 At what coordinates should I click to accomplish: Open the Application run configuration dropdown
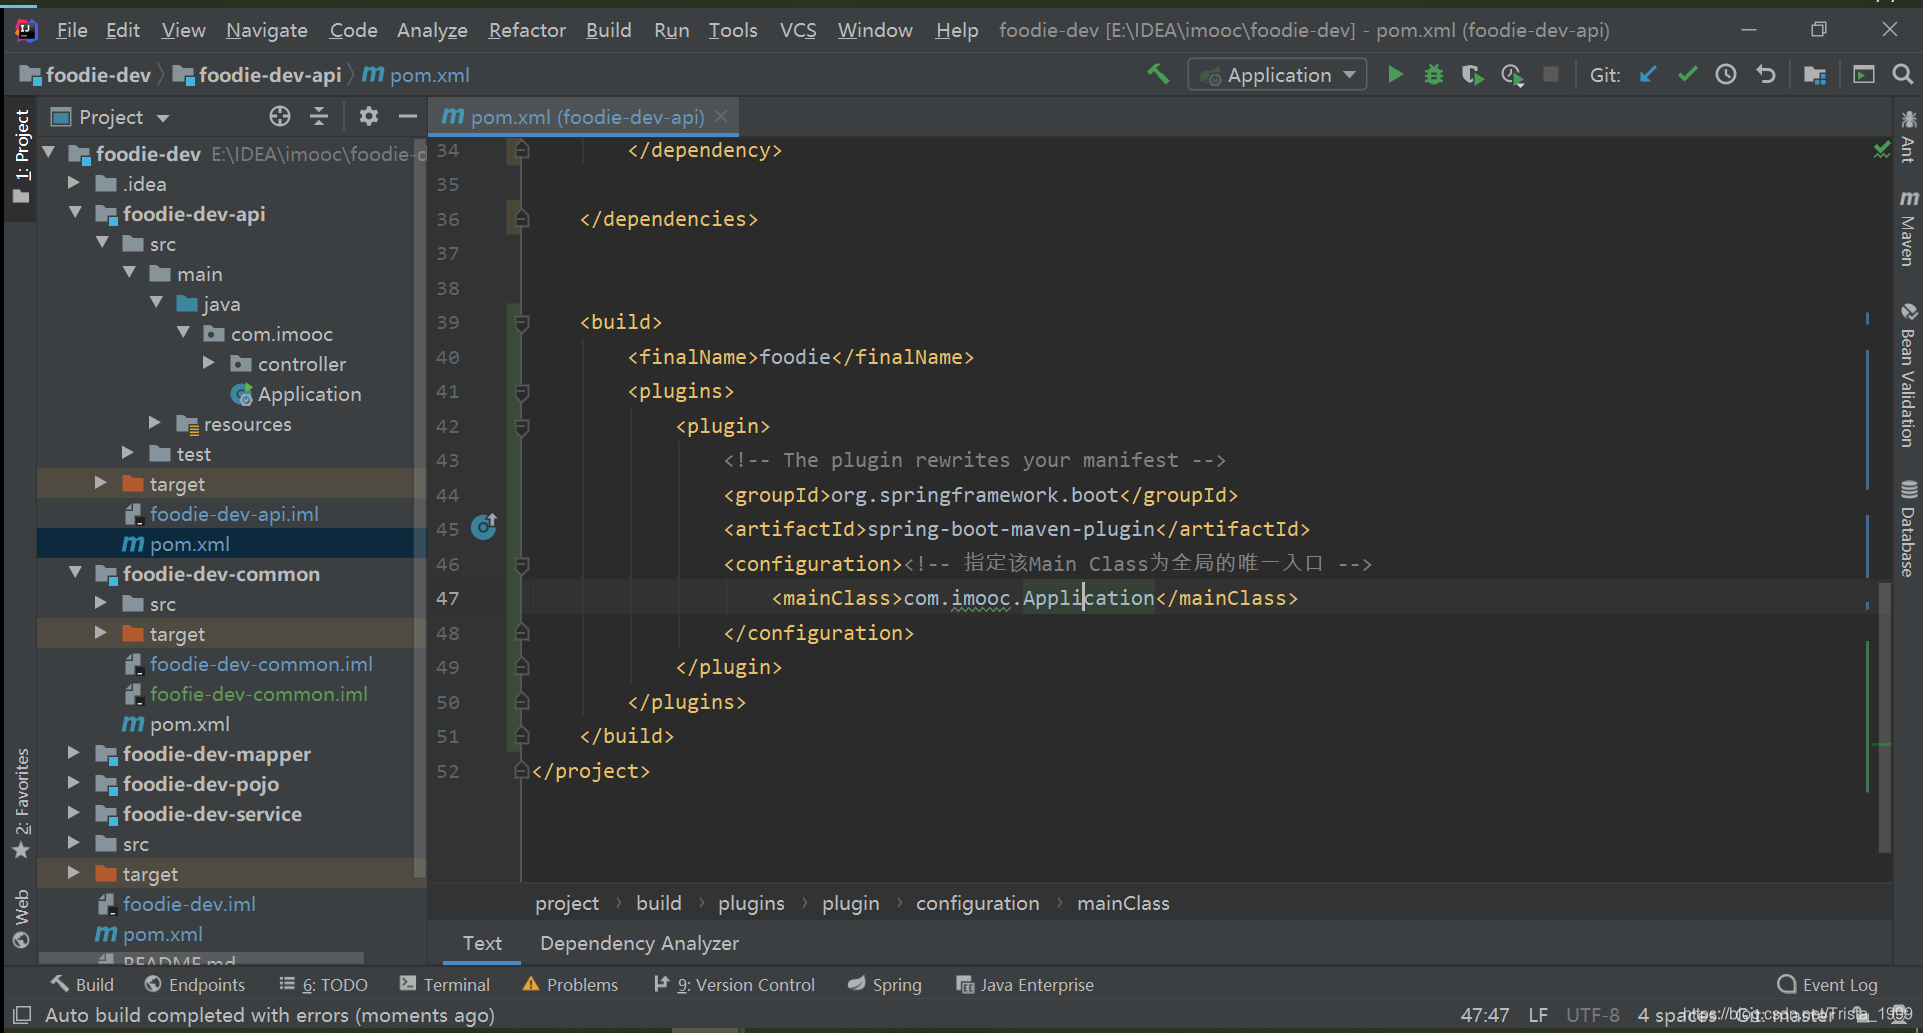(1277, 75)
